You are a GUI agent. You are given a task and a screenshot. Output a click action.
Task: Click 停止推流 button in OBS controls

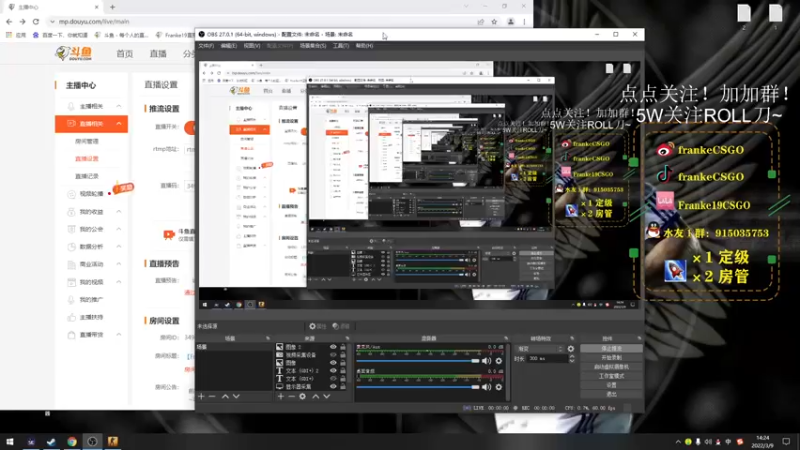(611, 348)
